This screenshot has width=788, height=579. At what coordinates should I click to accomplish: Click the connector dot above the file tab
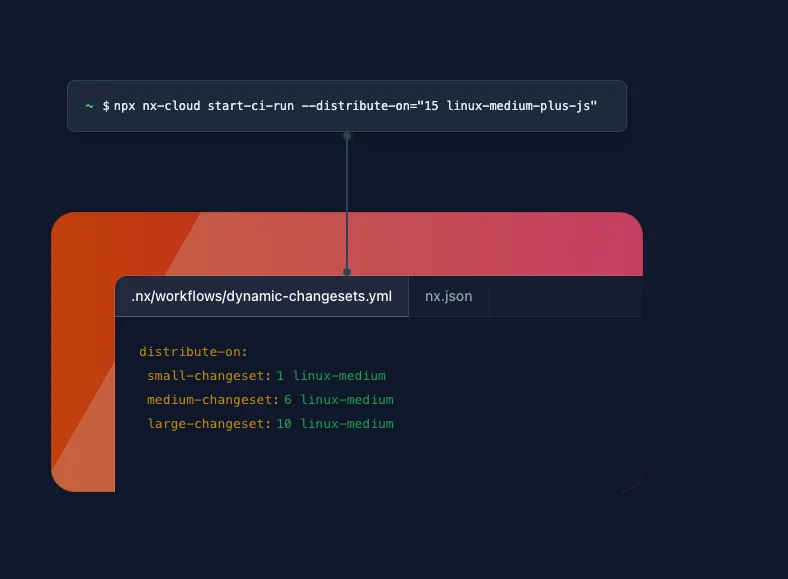347,271
